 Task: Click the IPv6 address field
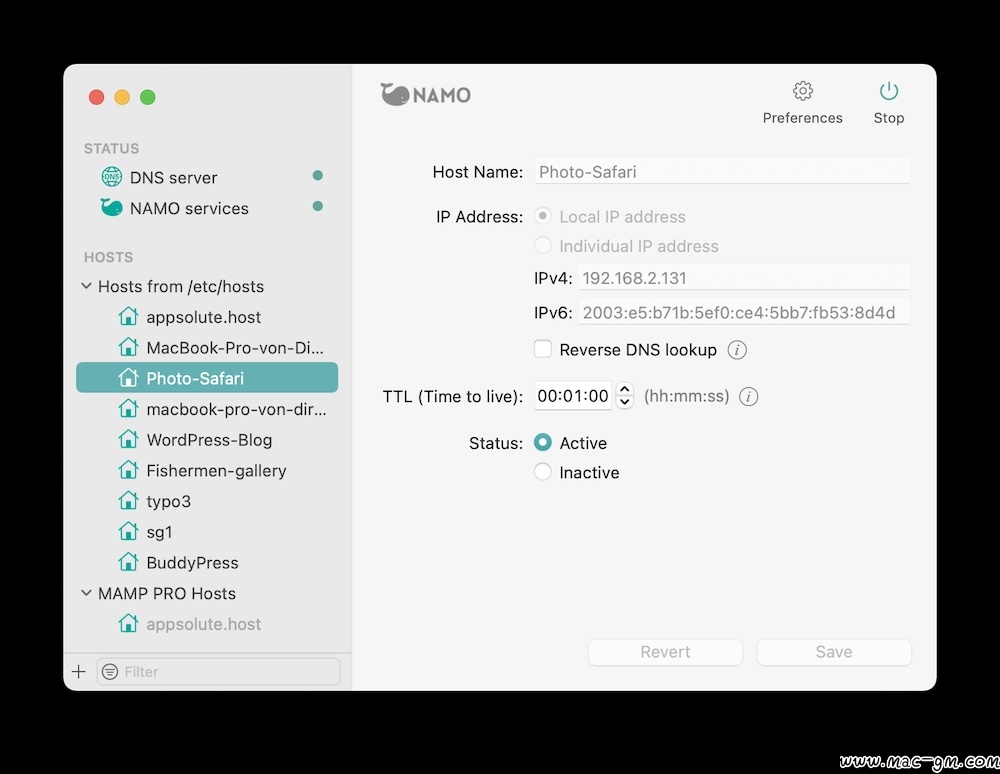coord(744,312)
